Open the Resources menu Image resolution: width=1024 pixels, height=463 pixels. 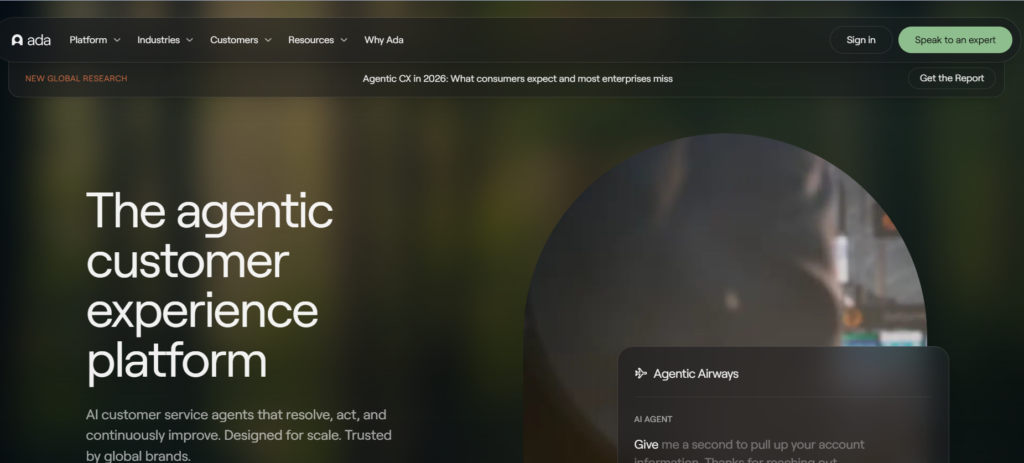click(317, 40)
